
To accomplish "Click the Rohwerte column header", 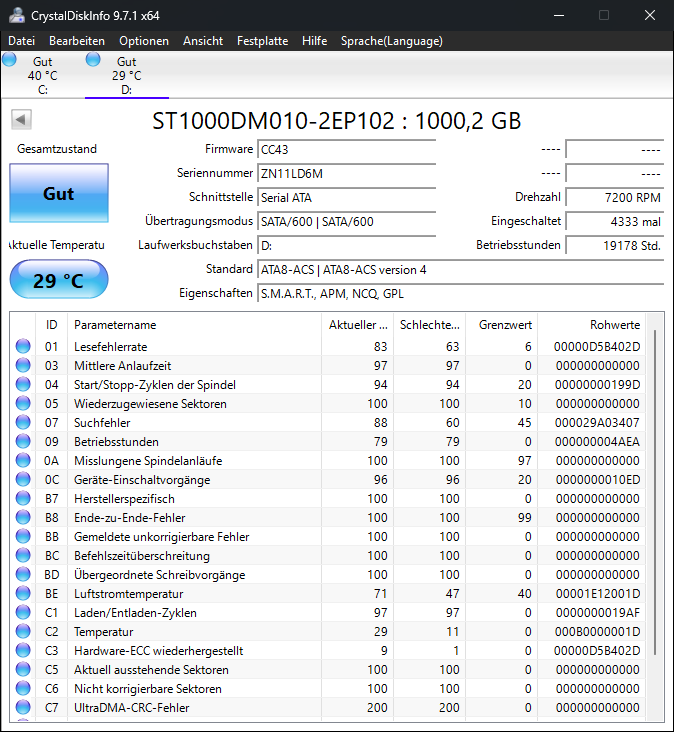I will click(591, 325).
